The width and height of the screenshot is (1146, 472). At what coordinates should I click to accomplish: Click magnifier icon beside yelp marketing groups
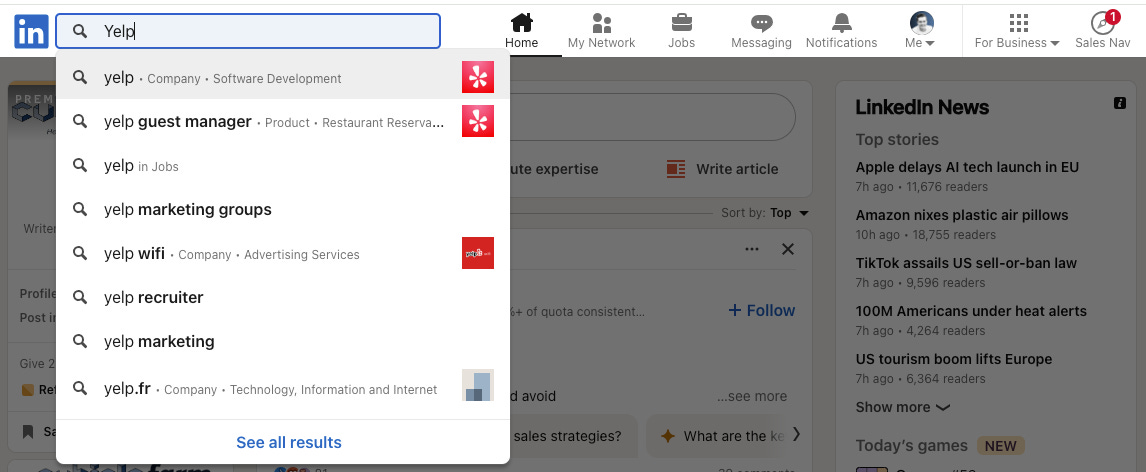pyautogui.click(x=80, y=210)
